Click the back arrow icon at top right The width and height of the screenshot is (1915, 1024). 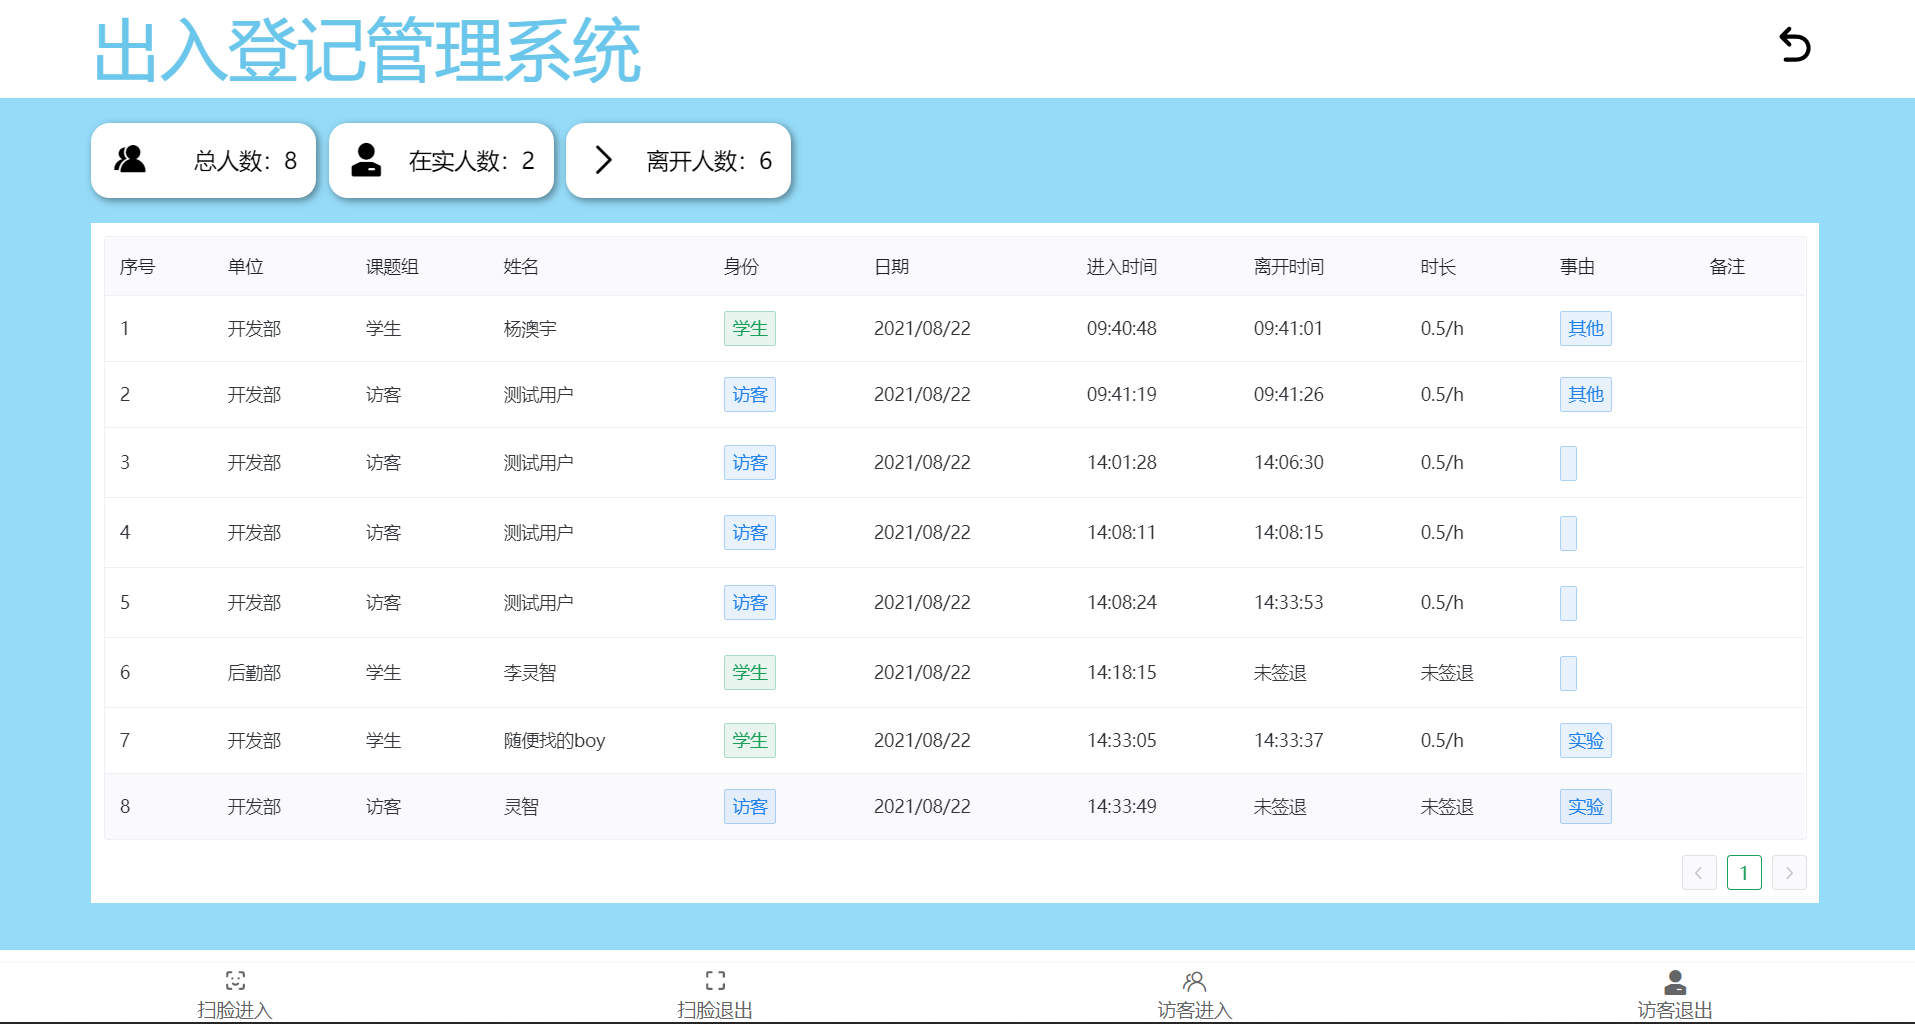(1795, 45)
